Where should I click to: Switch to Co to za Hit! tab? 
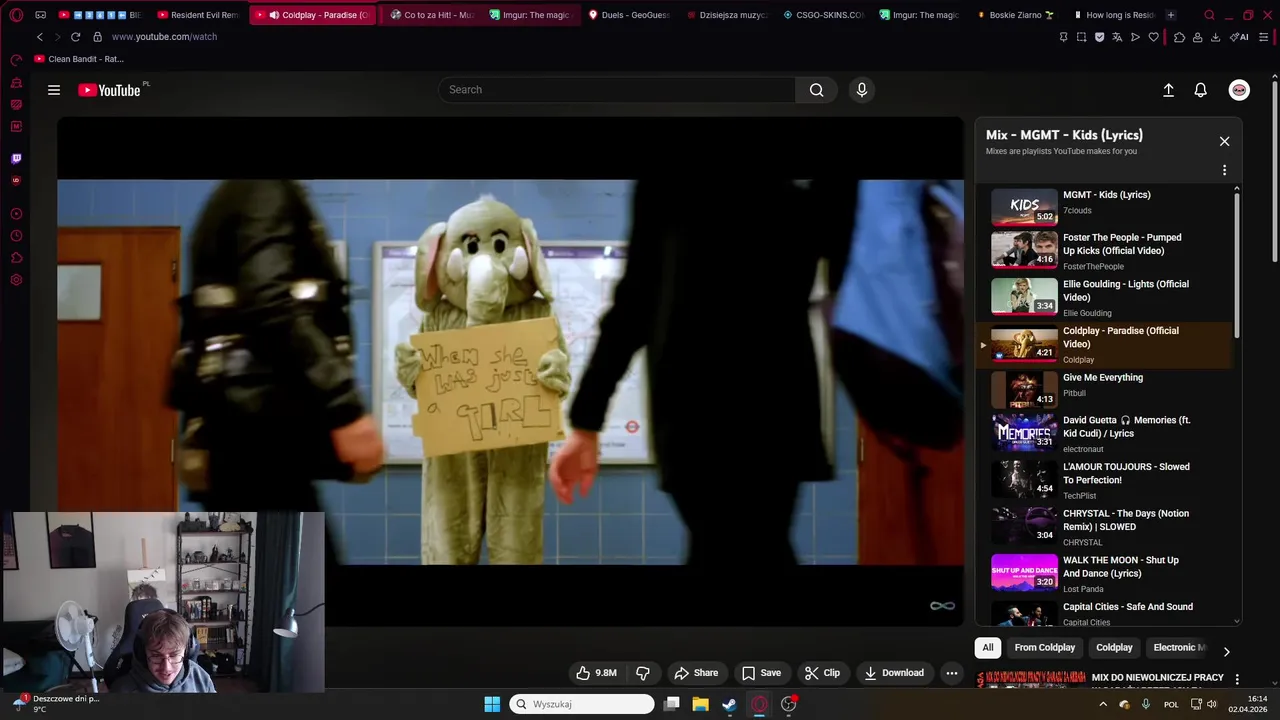tap(432, 15)
